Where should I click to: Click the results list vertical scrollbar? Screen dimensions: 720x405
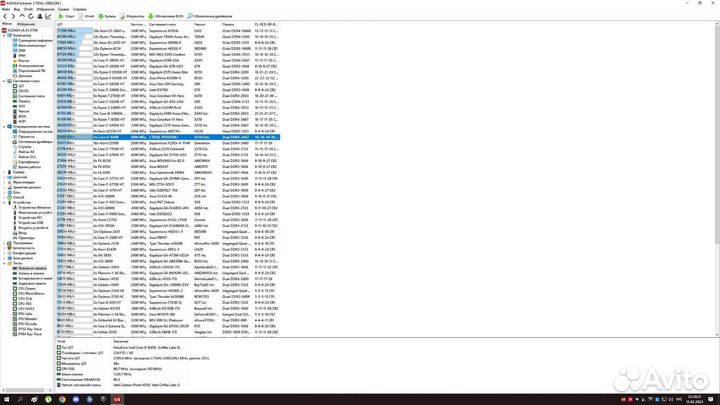(716, 150)
